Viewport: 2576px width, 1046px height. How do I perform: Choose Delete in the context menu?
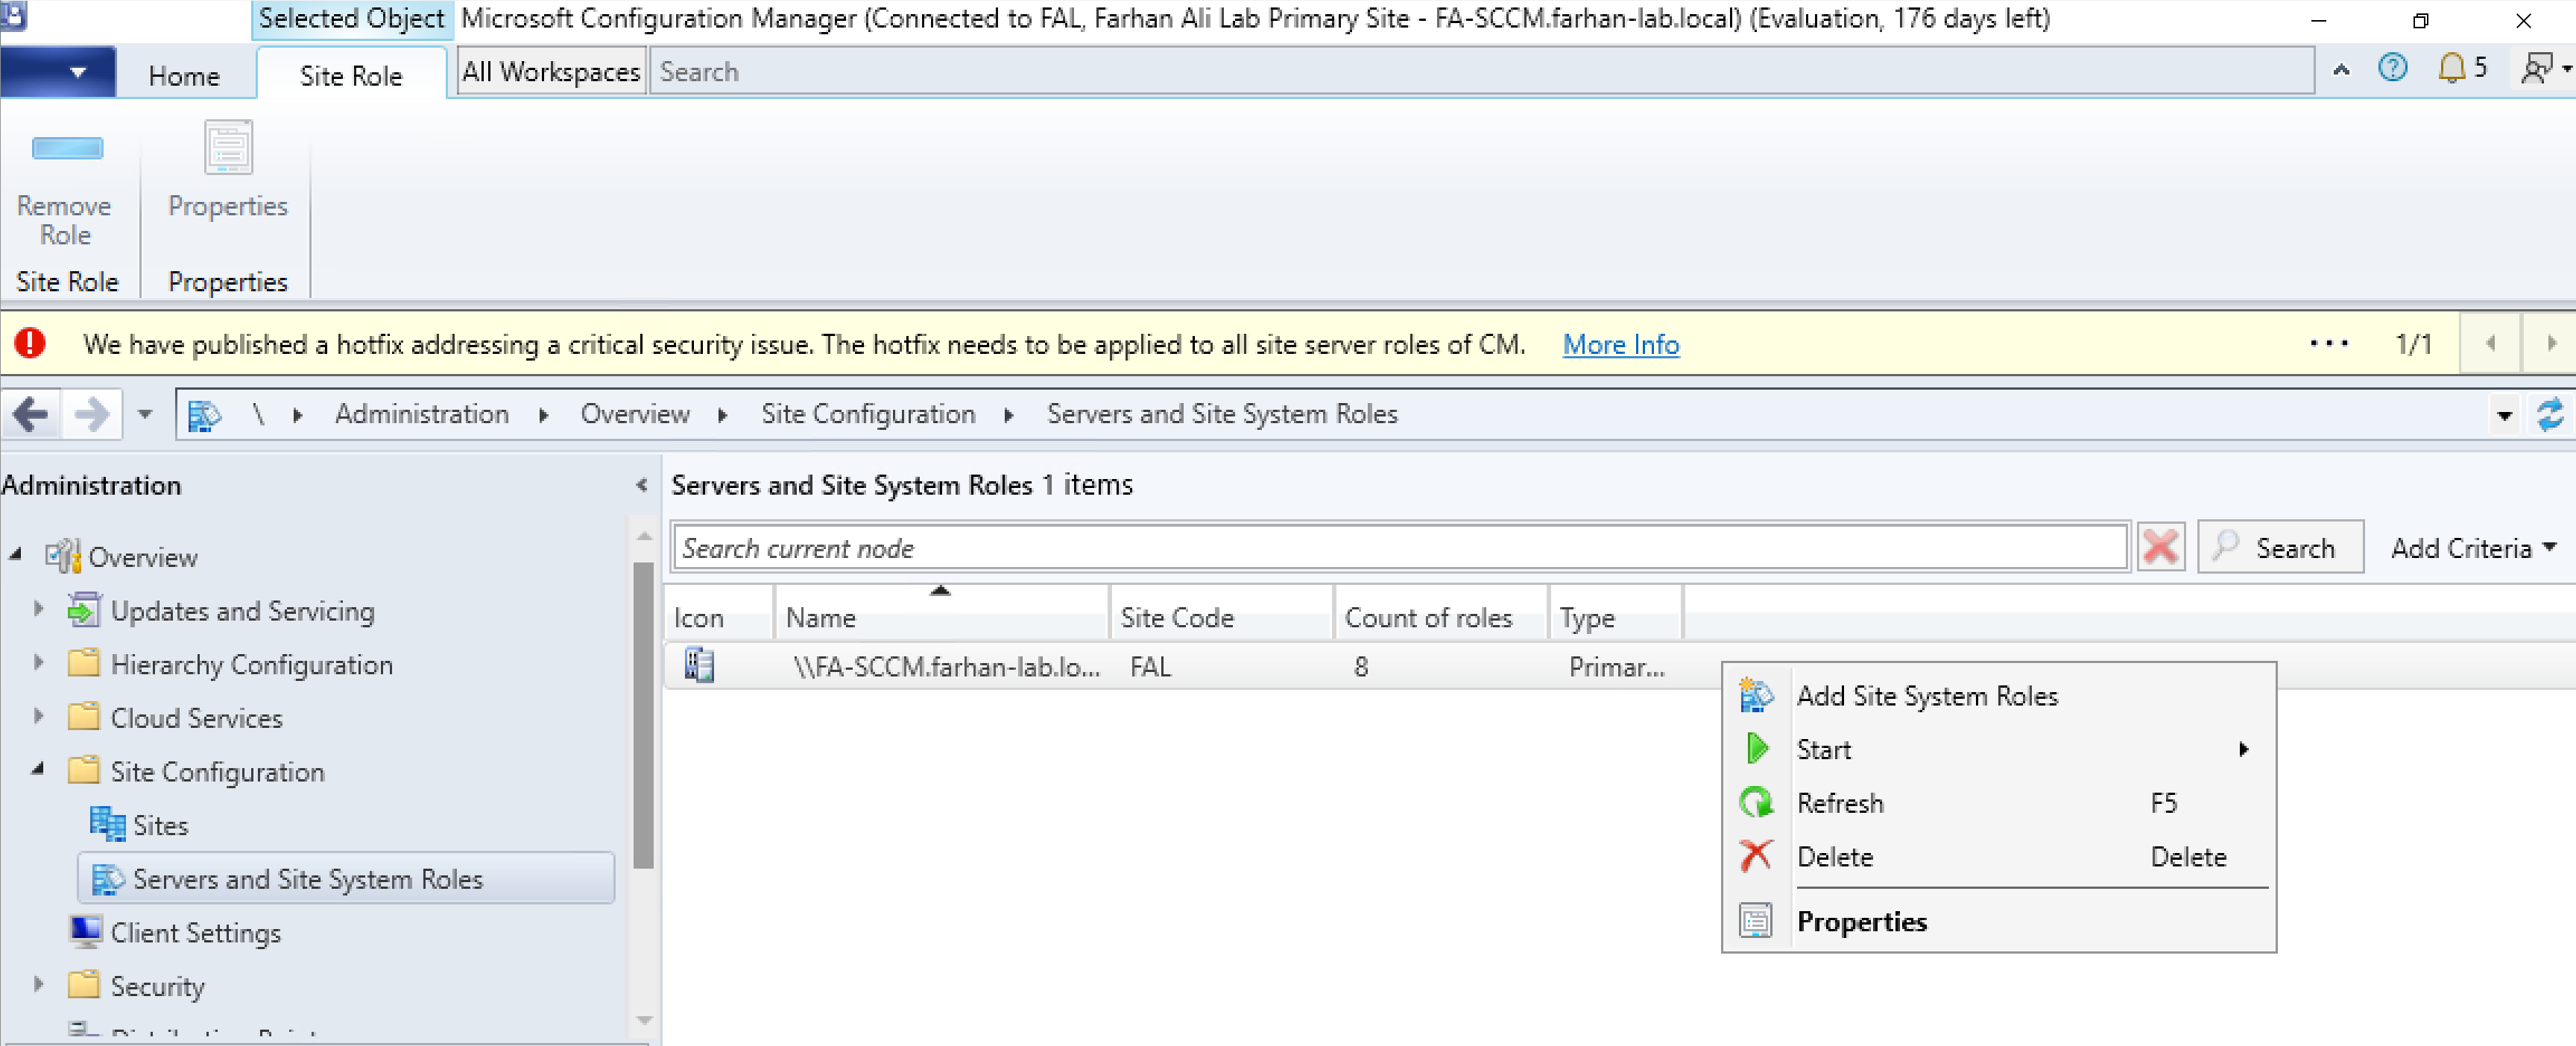1834,857
